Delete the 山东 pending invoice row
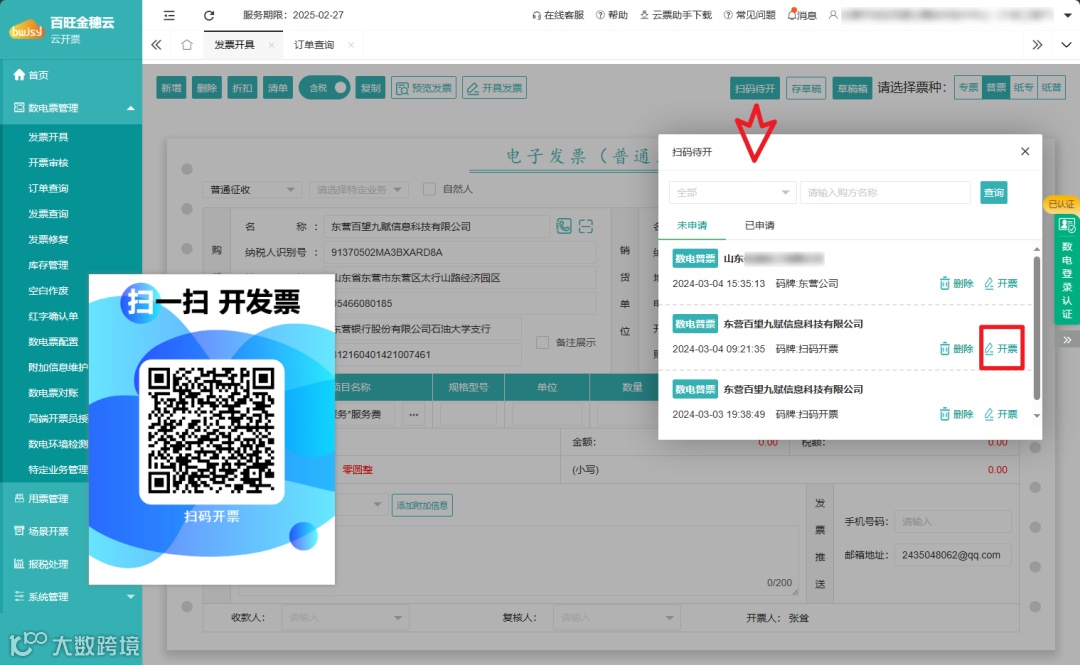 (x=956, y=283)
